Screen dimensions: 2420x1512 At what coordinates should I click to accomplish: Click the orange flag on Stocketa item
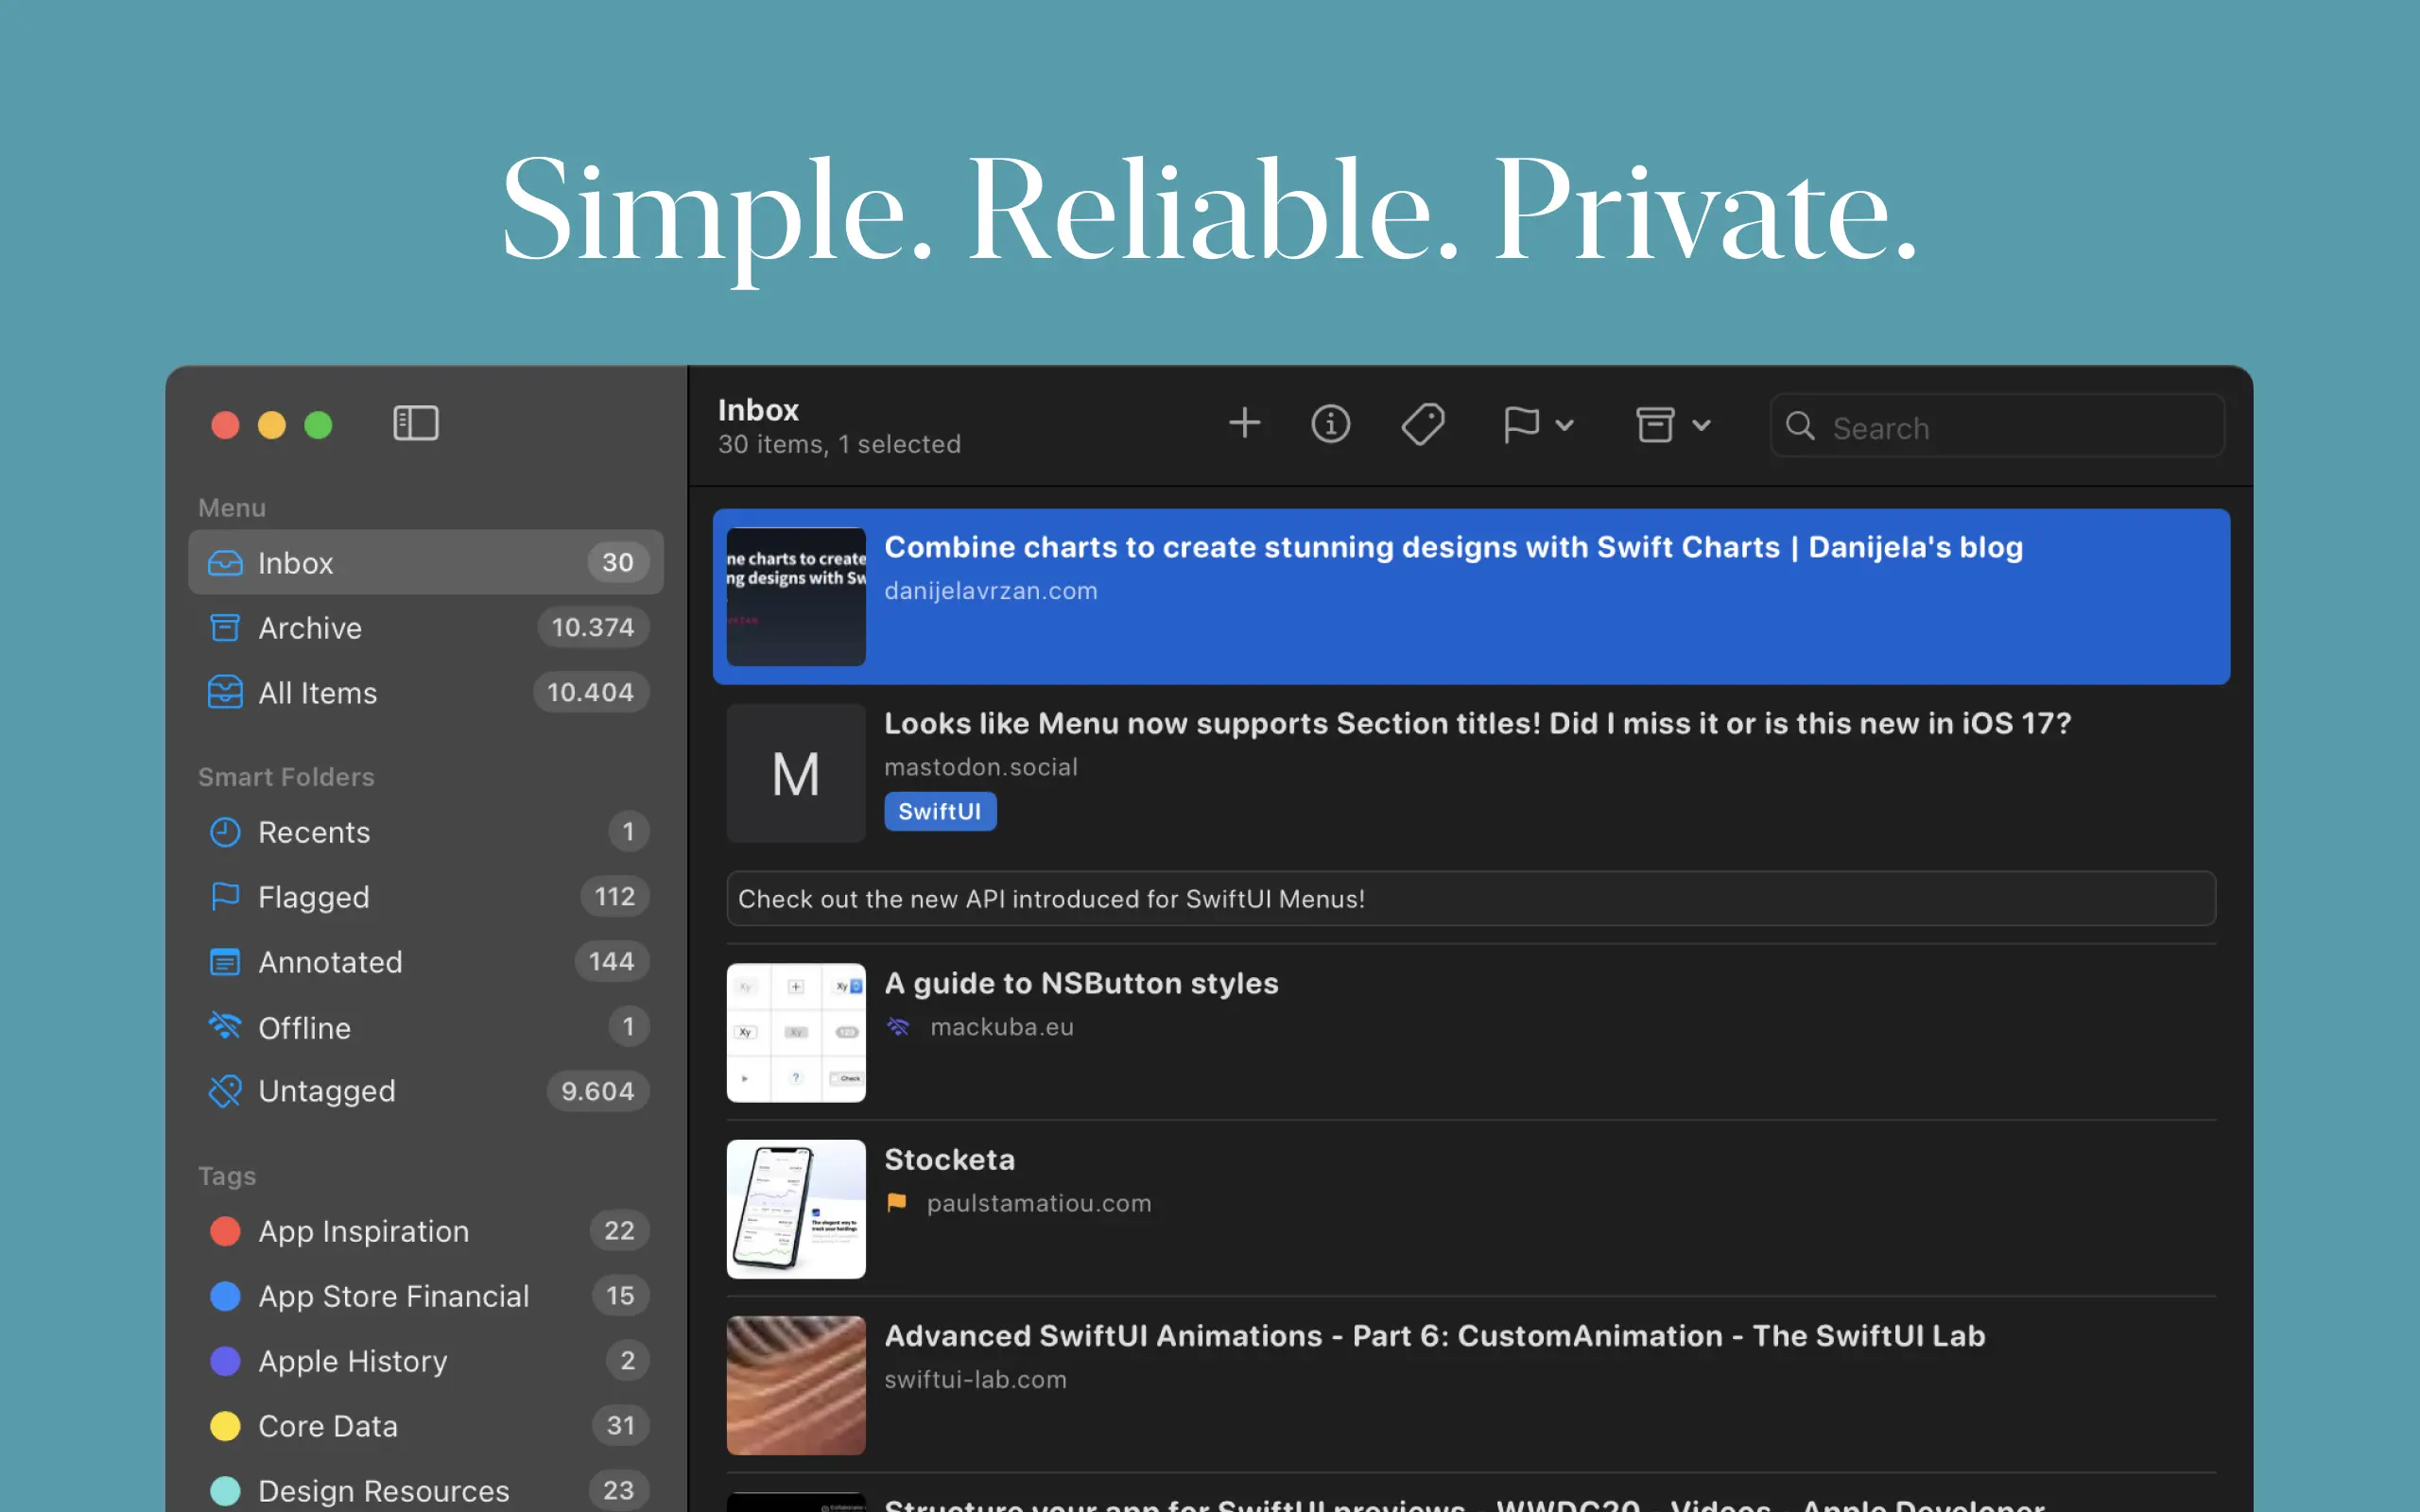[x=897, y=1203]
